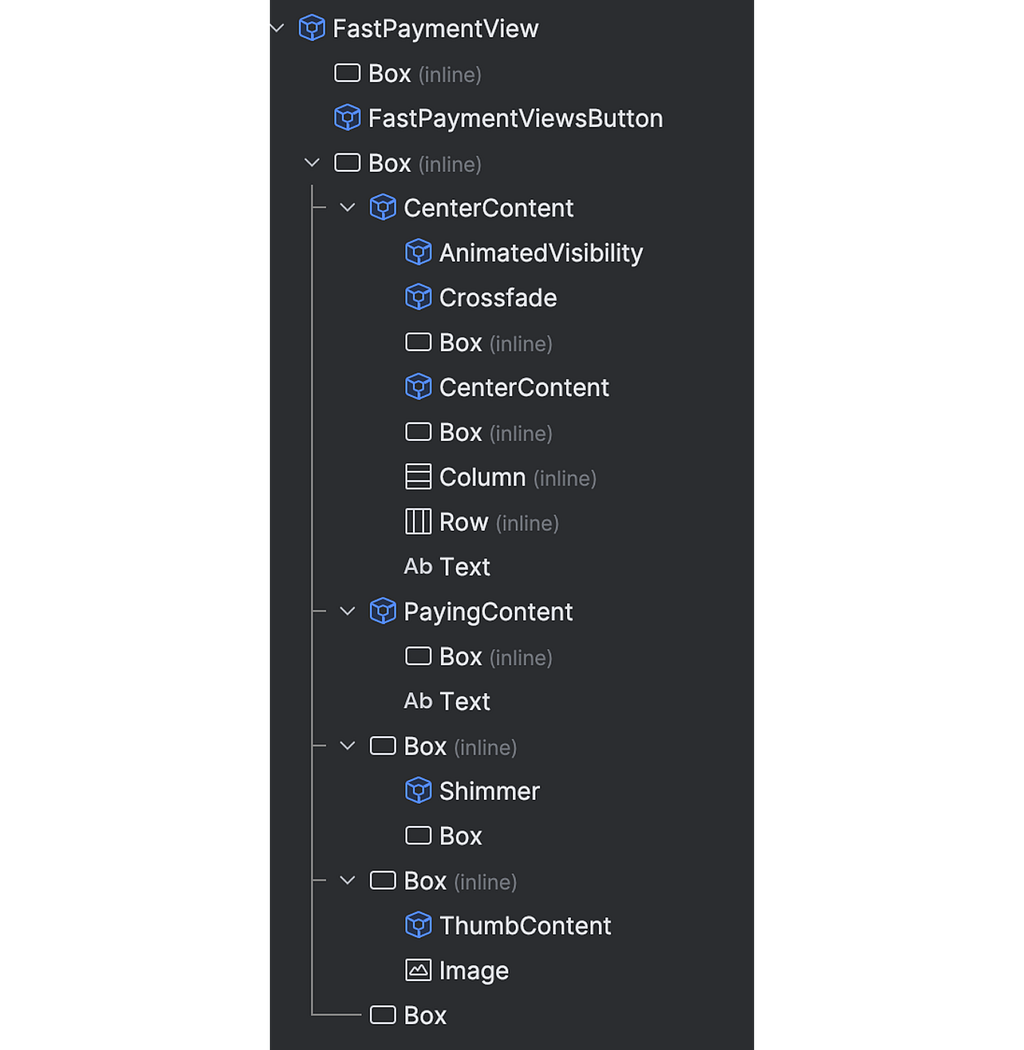Viewport: 1024px width, 1050px height.
Task: Select the first Box (inline) under FastPaymentView
Action: (407, 73)
